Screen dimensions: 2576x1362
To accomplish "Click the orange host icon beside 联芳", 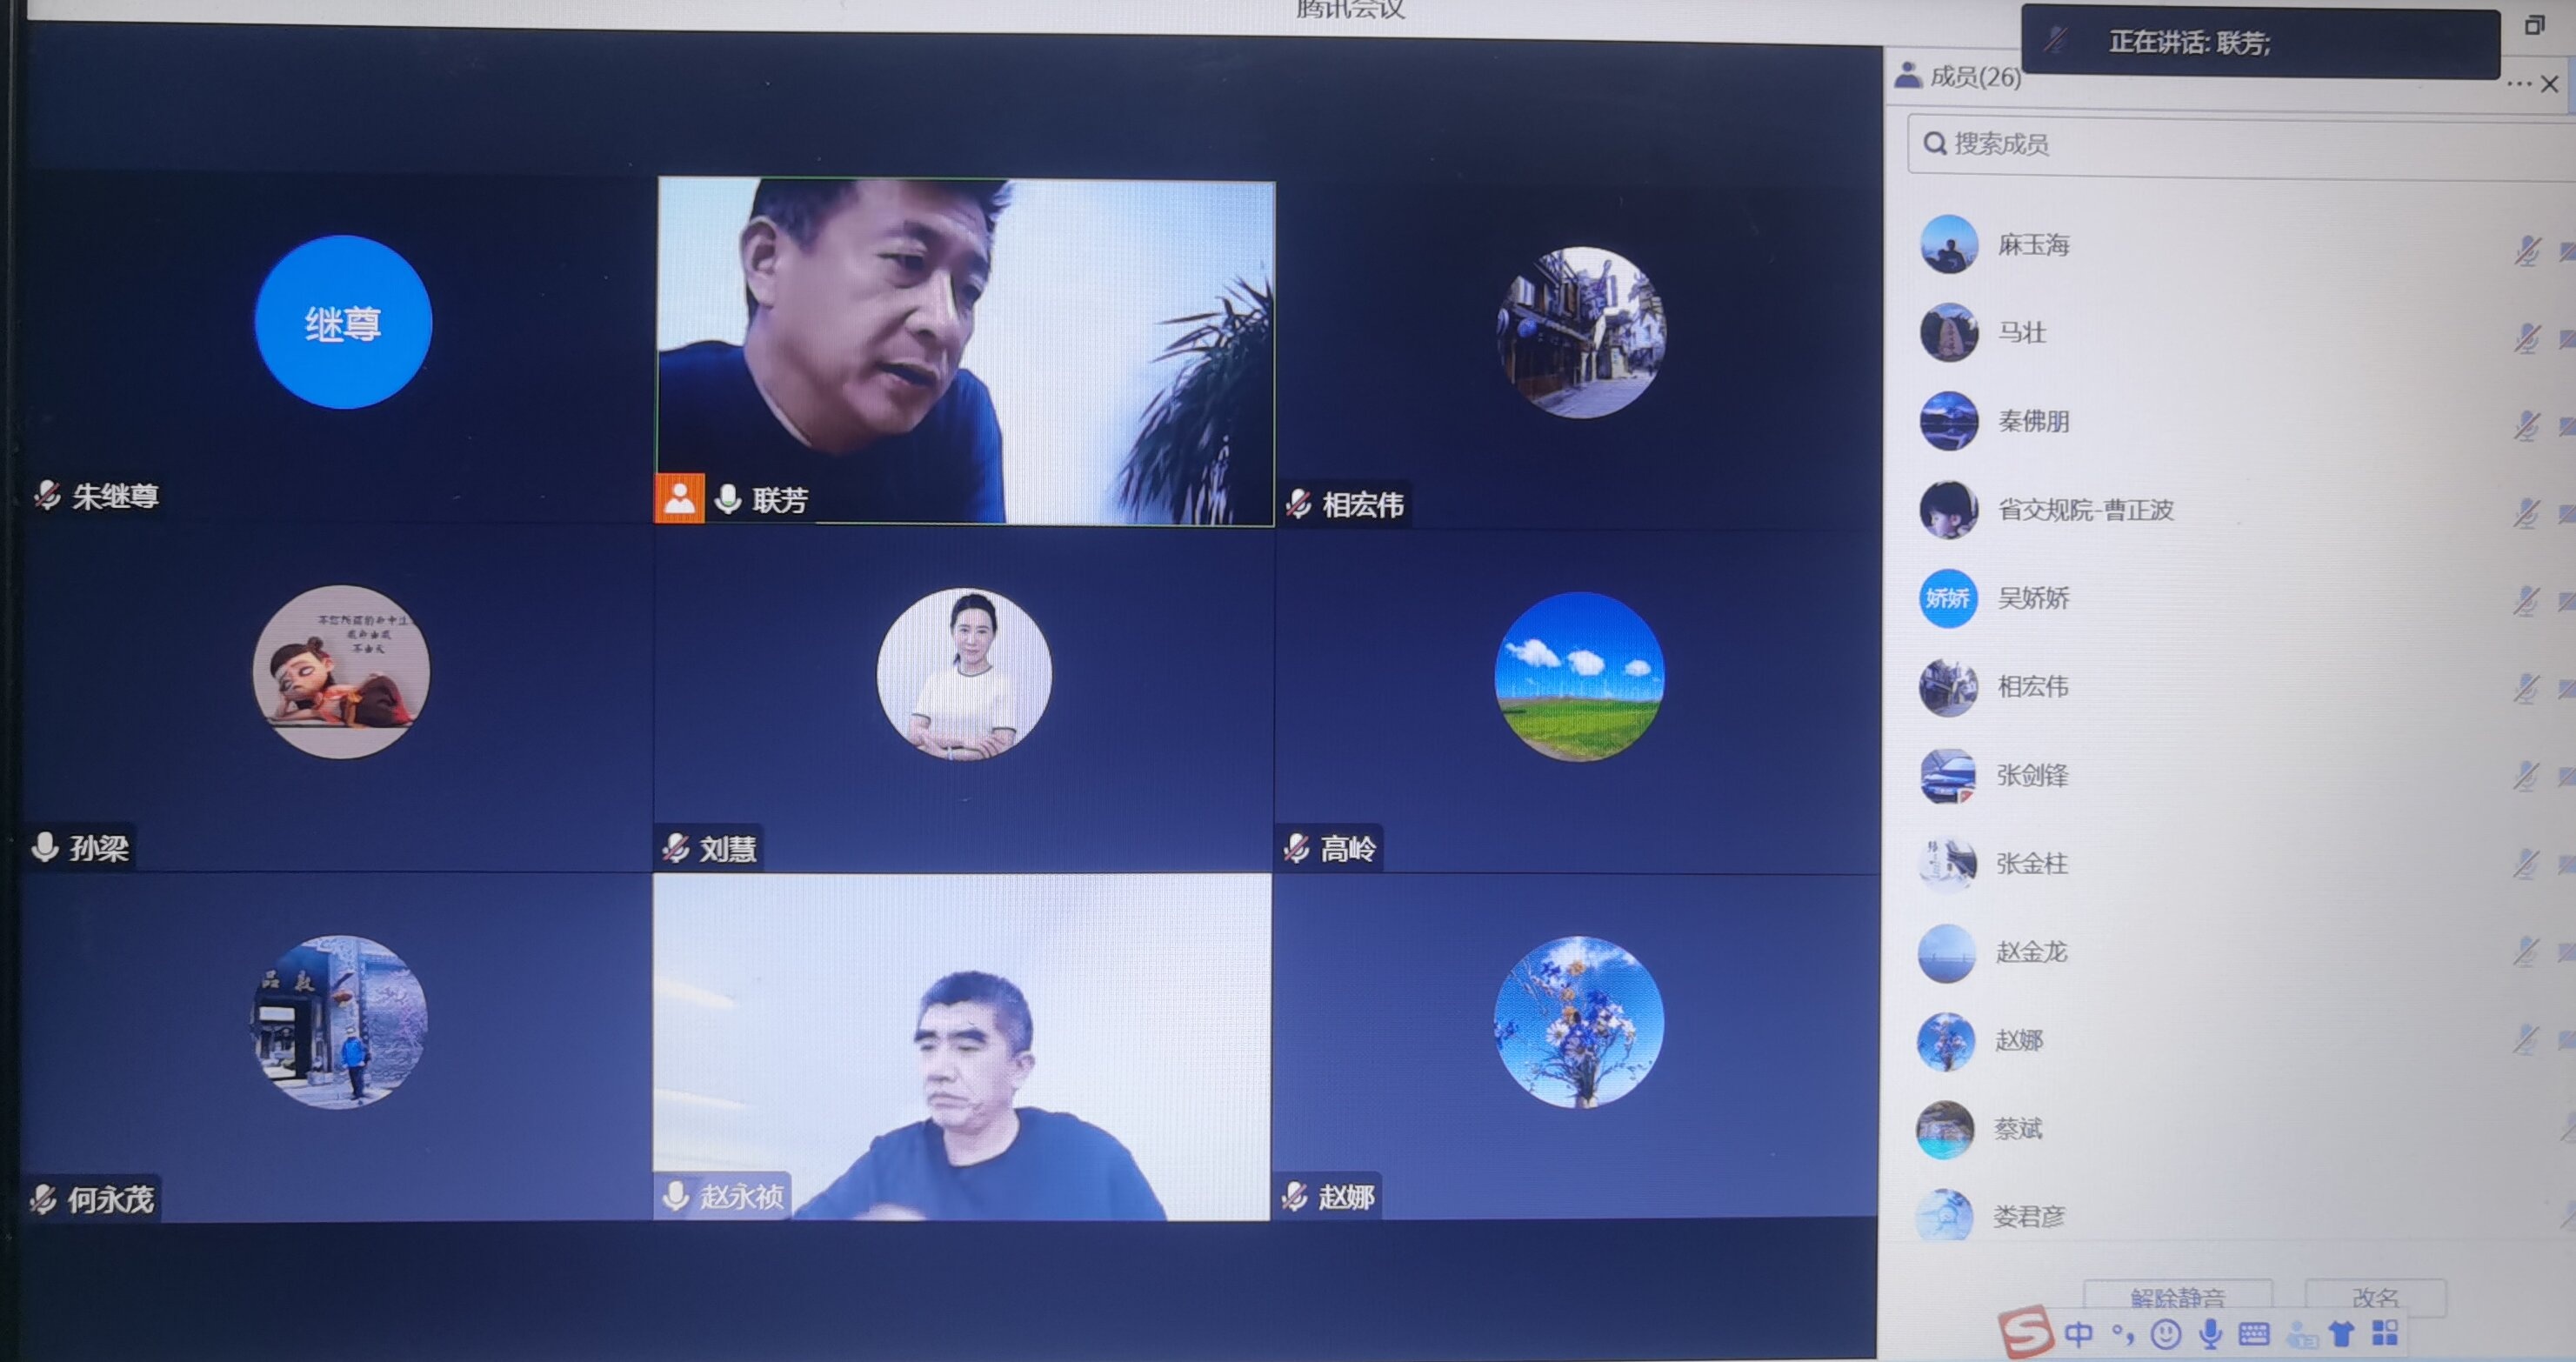I will click(x=679, y=498).
